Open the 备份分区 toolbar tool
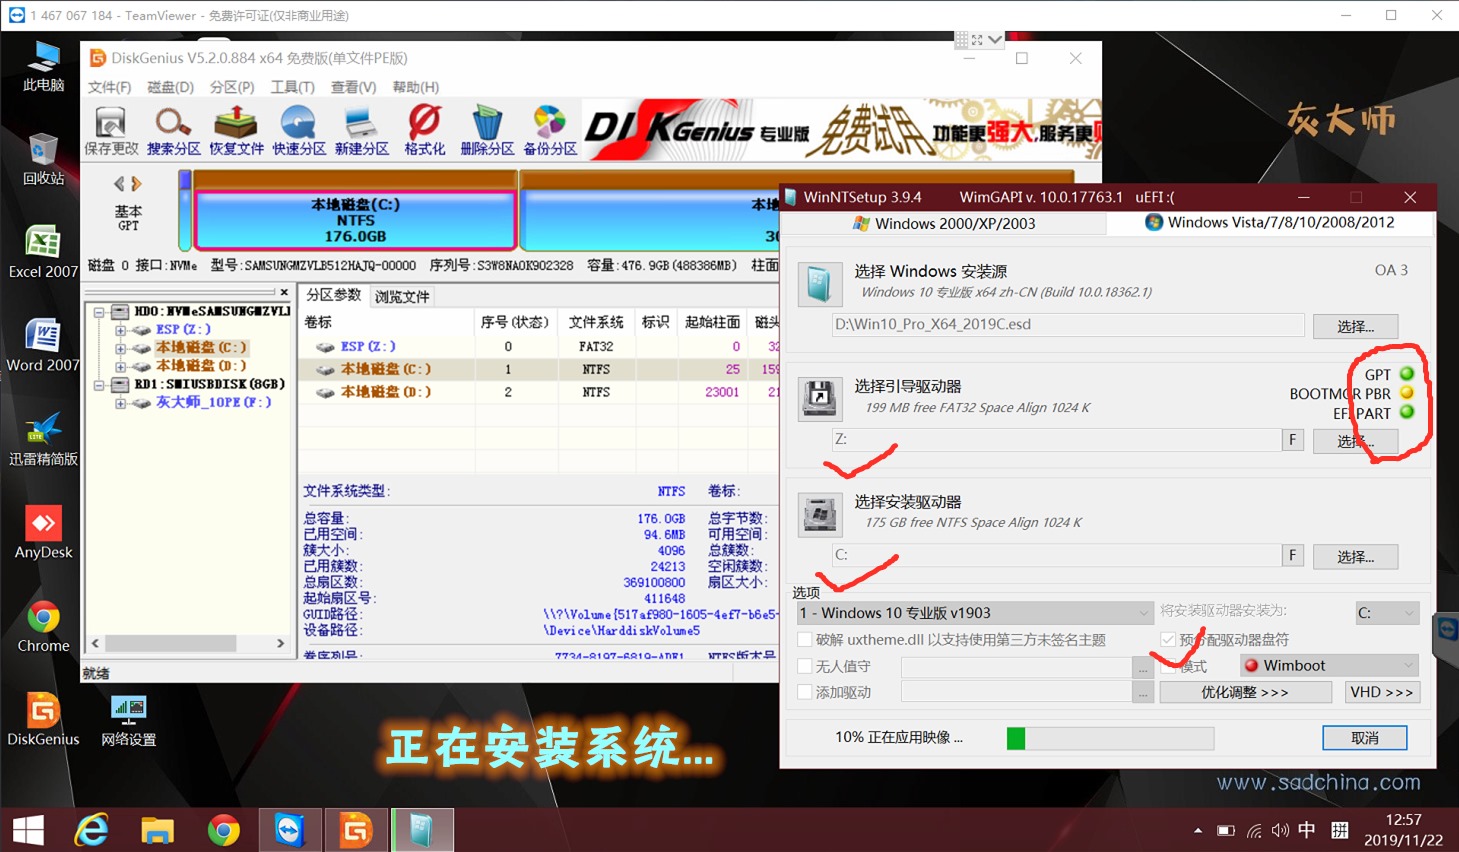1459x852 pixels. pyautogui.click(x=550, y=131)
